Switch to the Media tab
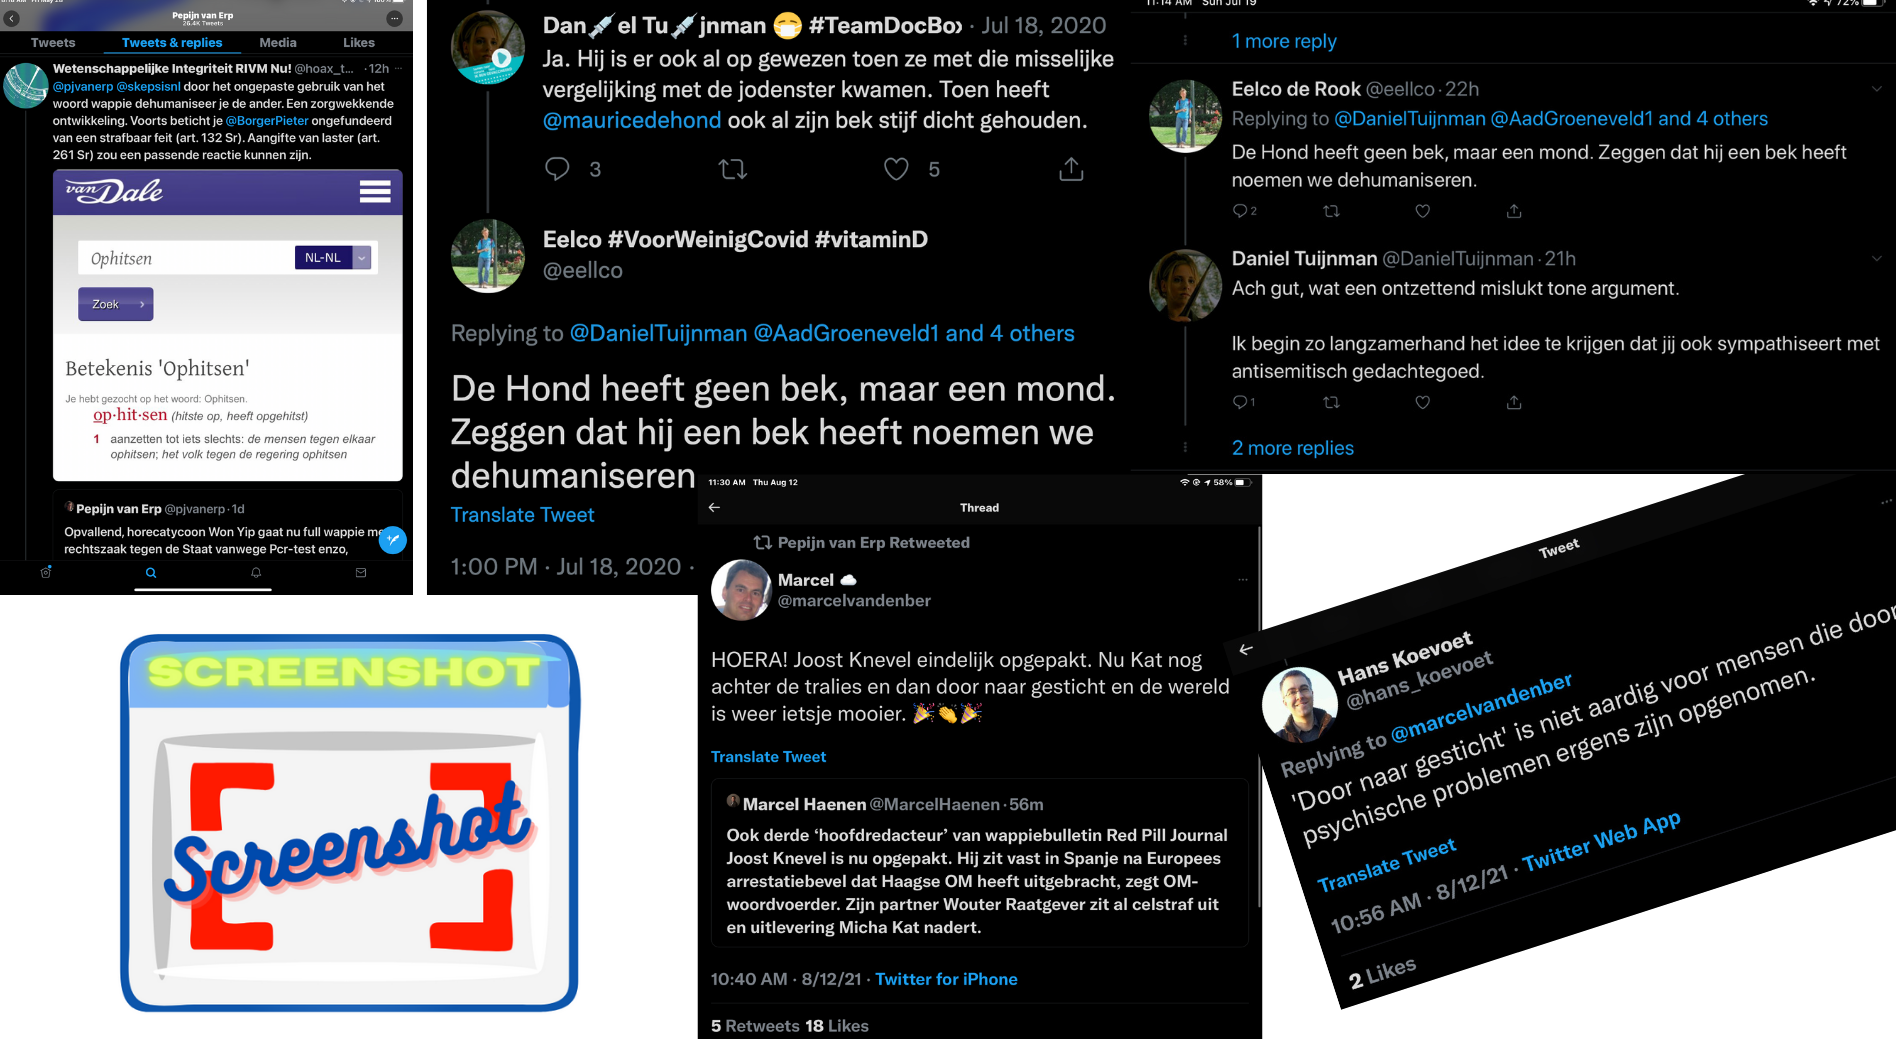Viewport: 1896px width, 1039px height. tap(278, 43)
